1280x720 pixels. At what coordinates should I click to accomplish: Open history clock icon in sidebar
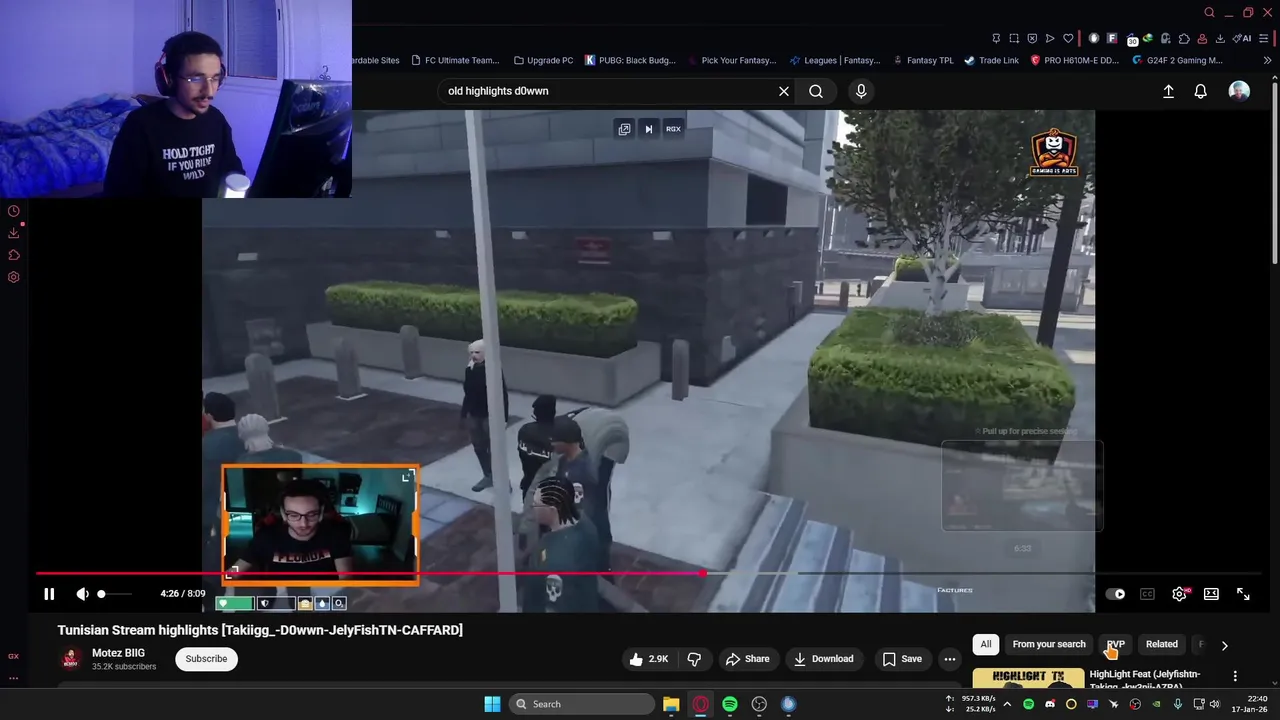[14, 211]
